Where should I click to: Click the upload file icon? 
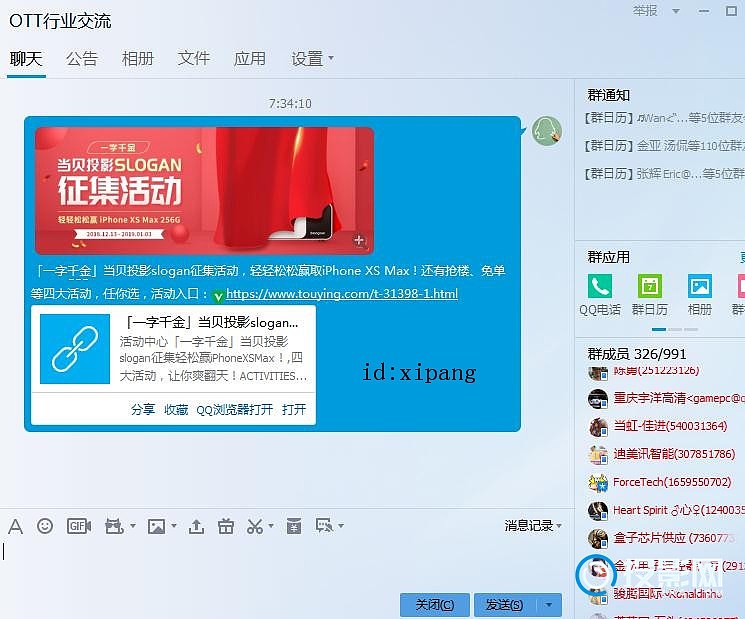click(196, 526)
